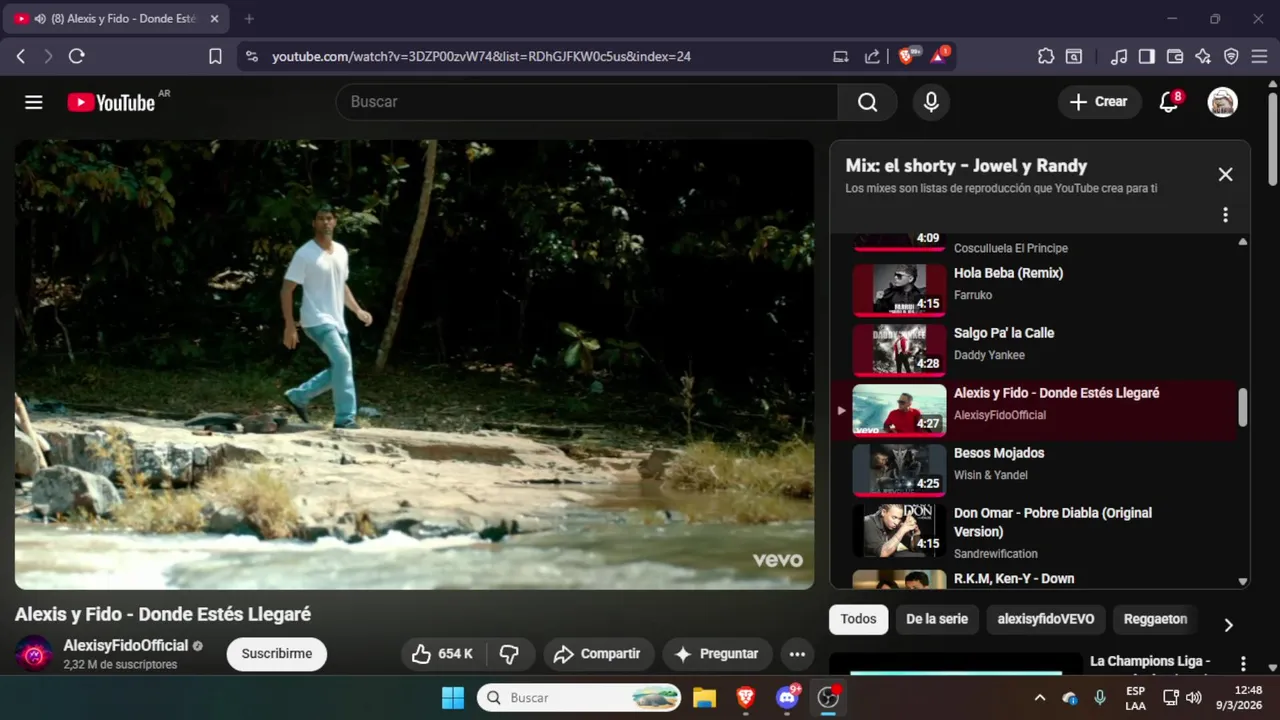Open a new browser tab
This screenshot has width=1280, height=720.
pos(249,18)
